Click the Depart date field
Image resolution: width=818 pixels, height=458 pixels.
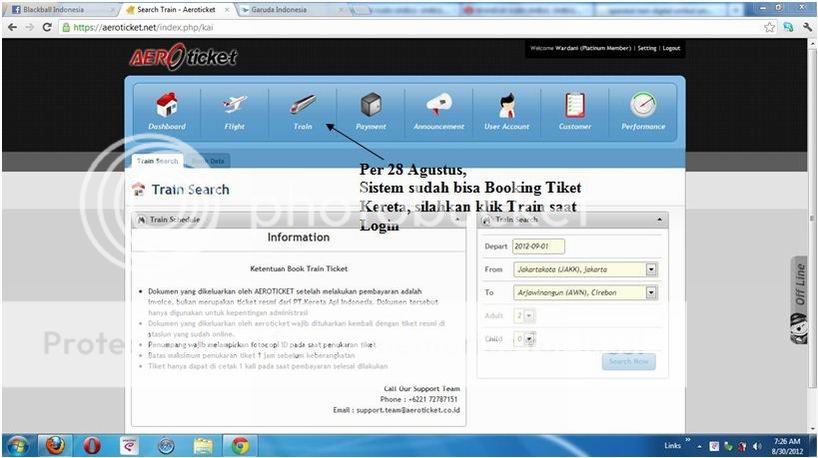coord(538,246)
